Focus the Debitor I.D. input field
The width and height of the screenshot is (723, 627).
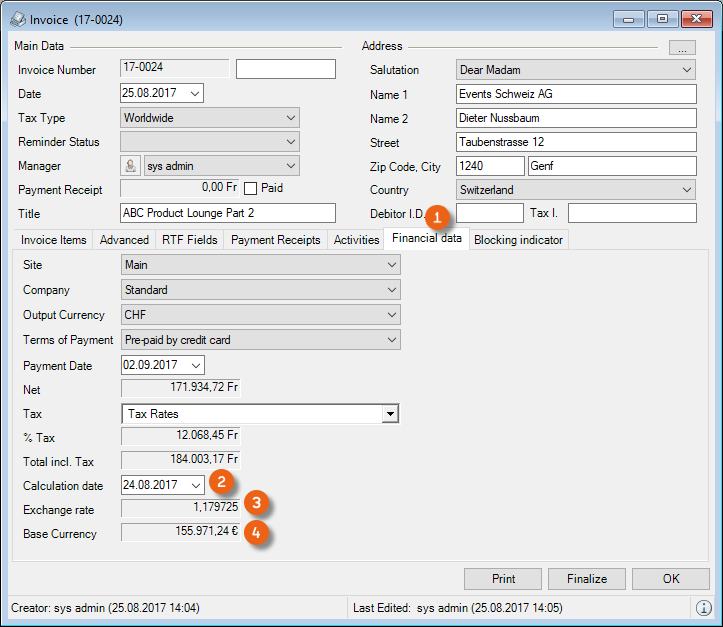(x=489, y=213)
